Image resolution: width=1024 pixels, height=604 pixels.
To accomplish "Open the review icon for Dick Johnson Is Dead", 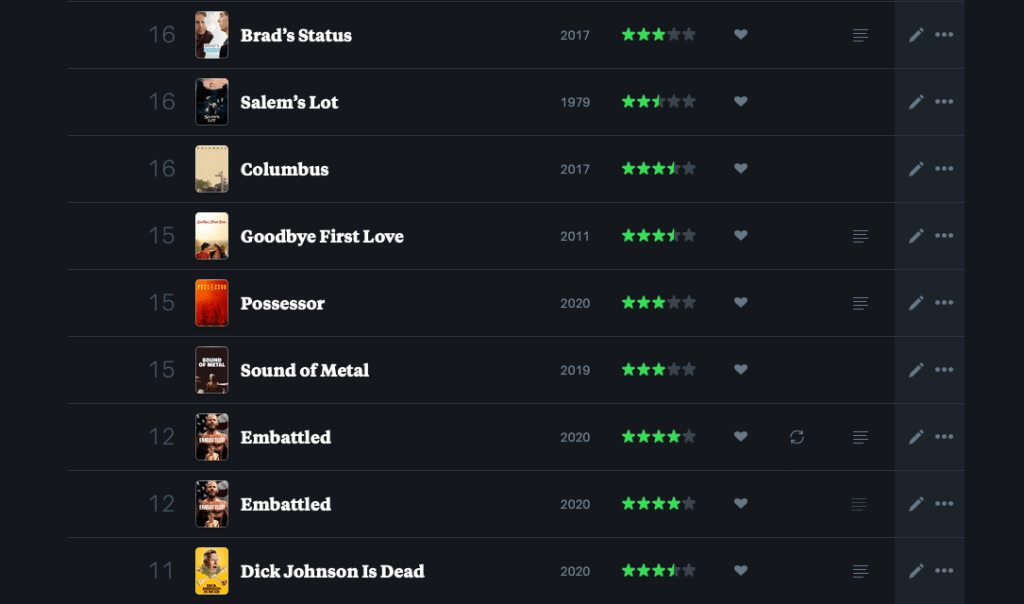I will pos(860,571).
